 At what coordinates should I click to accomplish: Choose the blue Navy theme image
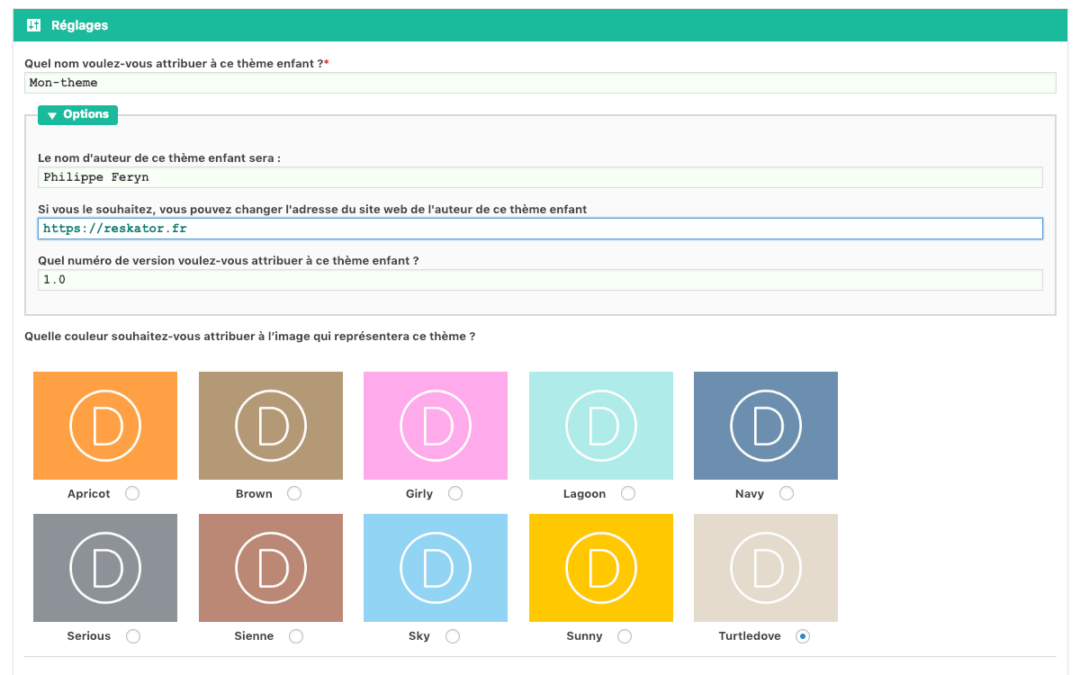[766, 426]
